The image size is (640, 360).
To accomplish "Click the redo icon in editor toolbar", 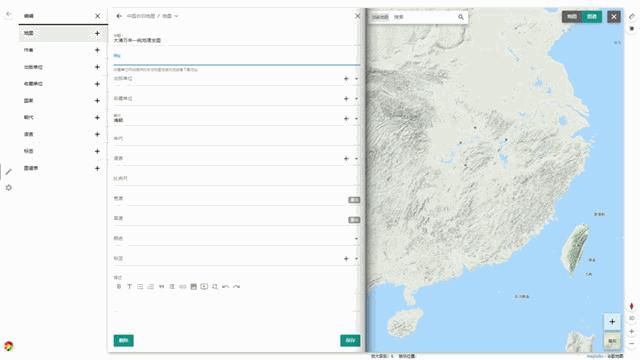I will pos(236,287).
